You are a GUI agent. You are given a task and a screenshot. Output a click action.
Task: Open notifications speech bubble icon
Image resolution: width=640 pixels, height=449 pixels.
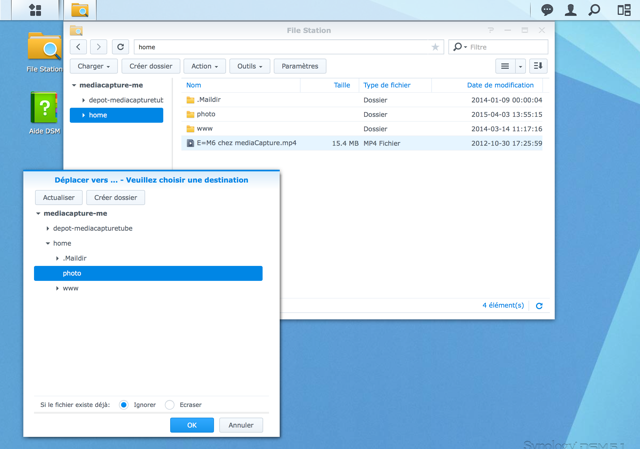coord(547,10)
